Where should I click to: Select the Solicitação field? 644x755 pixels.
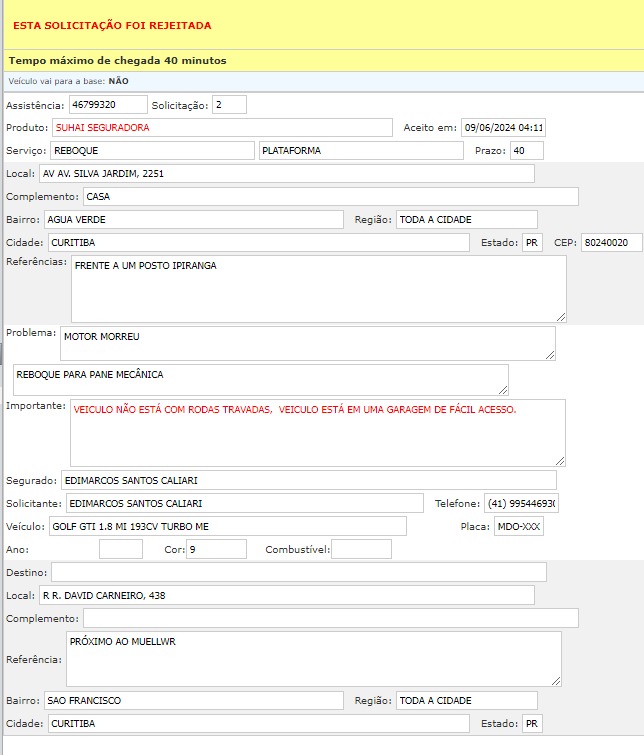point(228,104)
